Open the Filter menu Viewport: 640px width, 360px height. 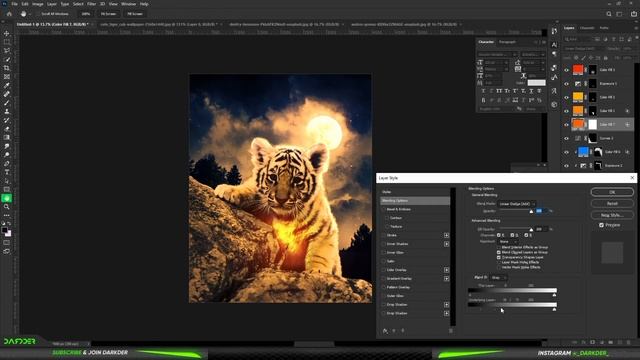91,4
